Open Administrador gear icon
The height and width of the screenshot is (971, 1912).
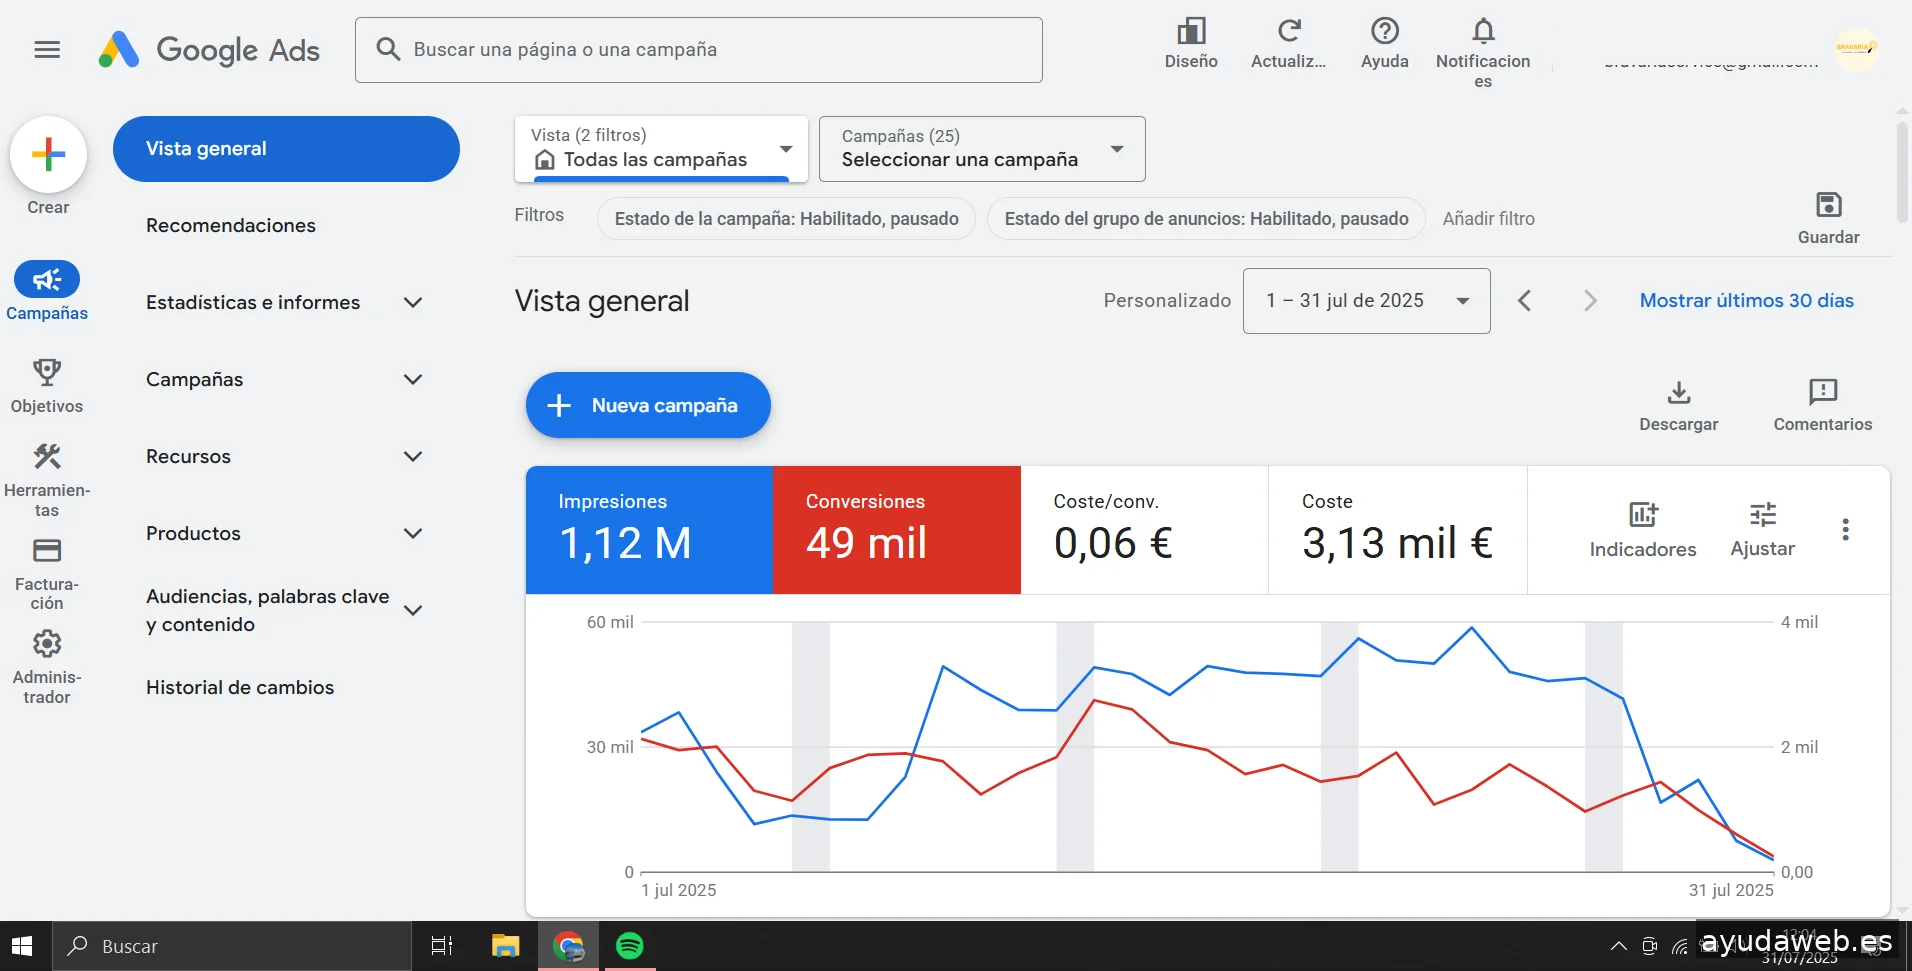point(47,644)
